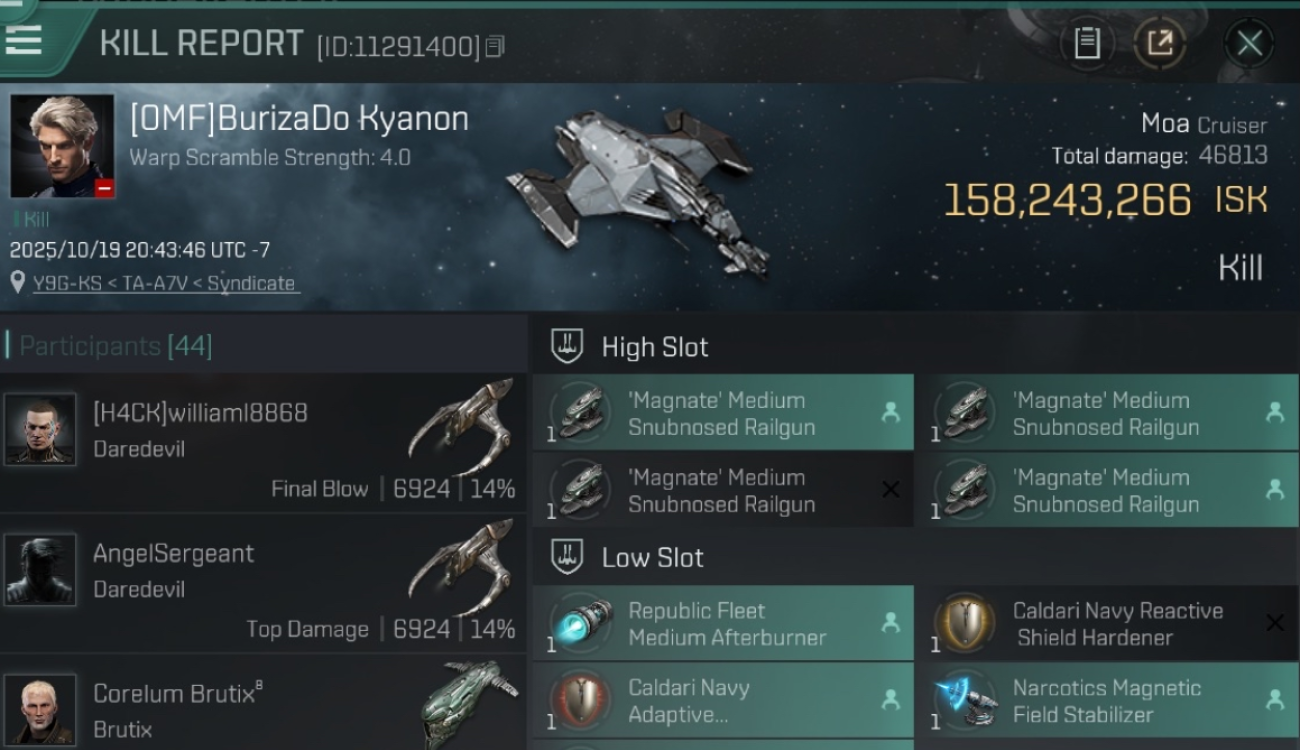Copy the kill report ID

[x=495, y=46]
